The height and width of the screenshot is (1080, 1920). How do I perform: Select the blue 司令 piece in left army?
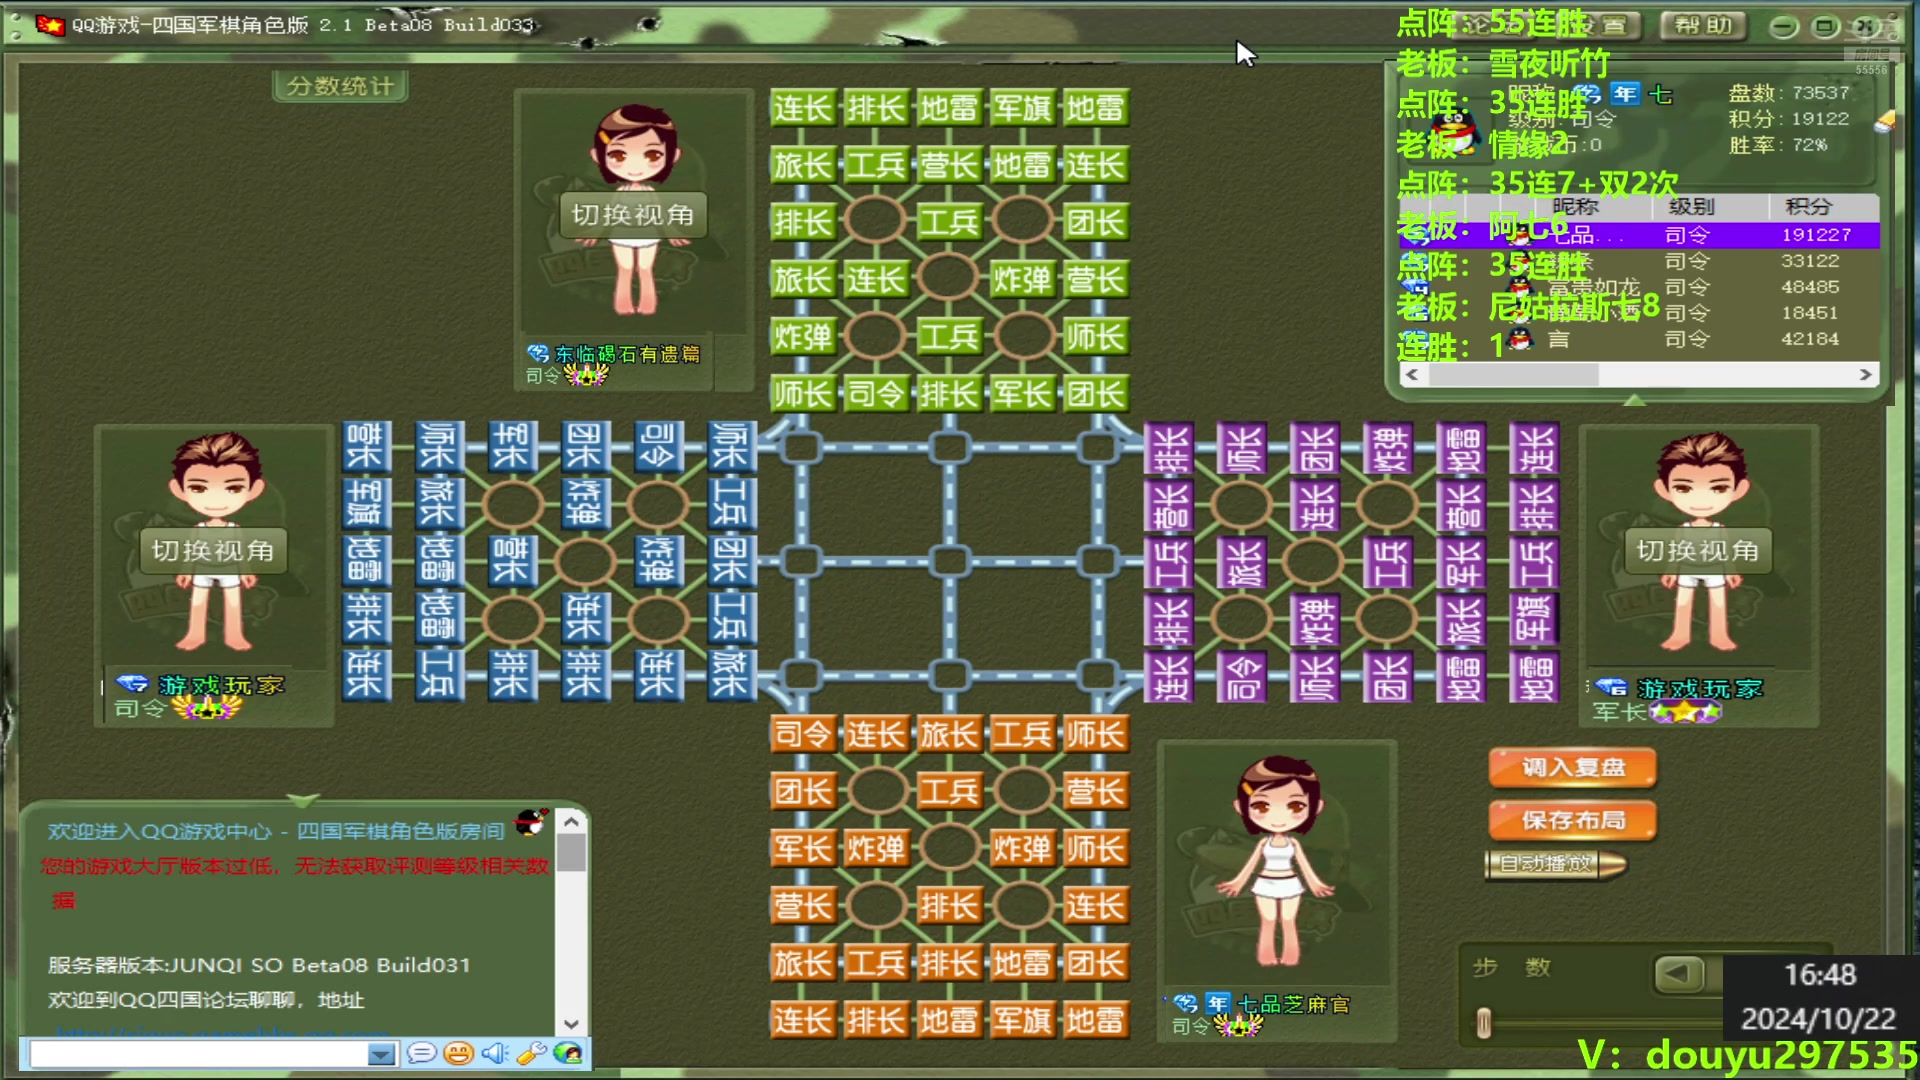tap(658, 446)
